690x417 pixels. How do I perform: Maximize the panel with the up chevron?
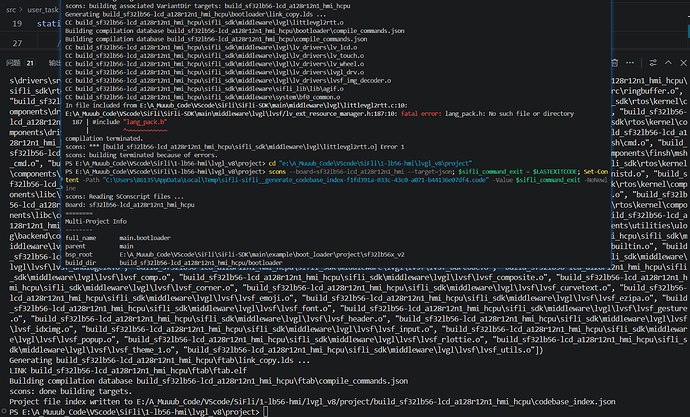[668, 63]
